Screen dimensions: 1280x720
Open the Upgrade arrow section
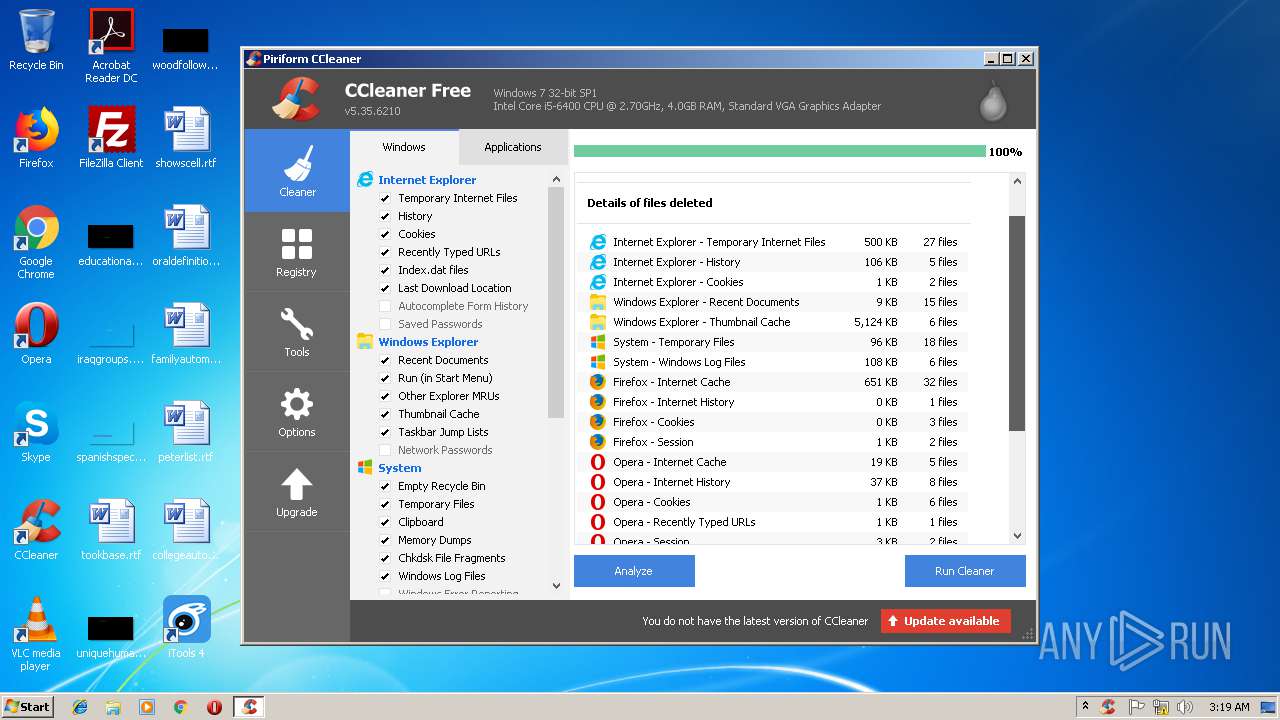(297, 485)
